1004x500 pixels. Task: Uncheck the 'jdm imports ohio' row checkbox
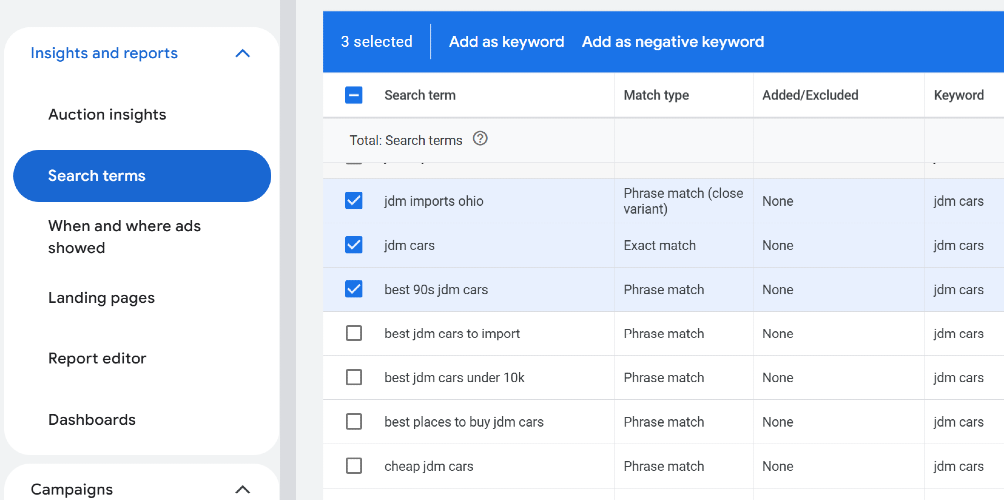coord(353,201)
